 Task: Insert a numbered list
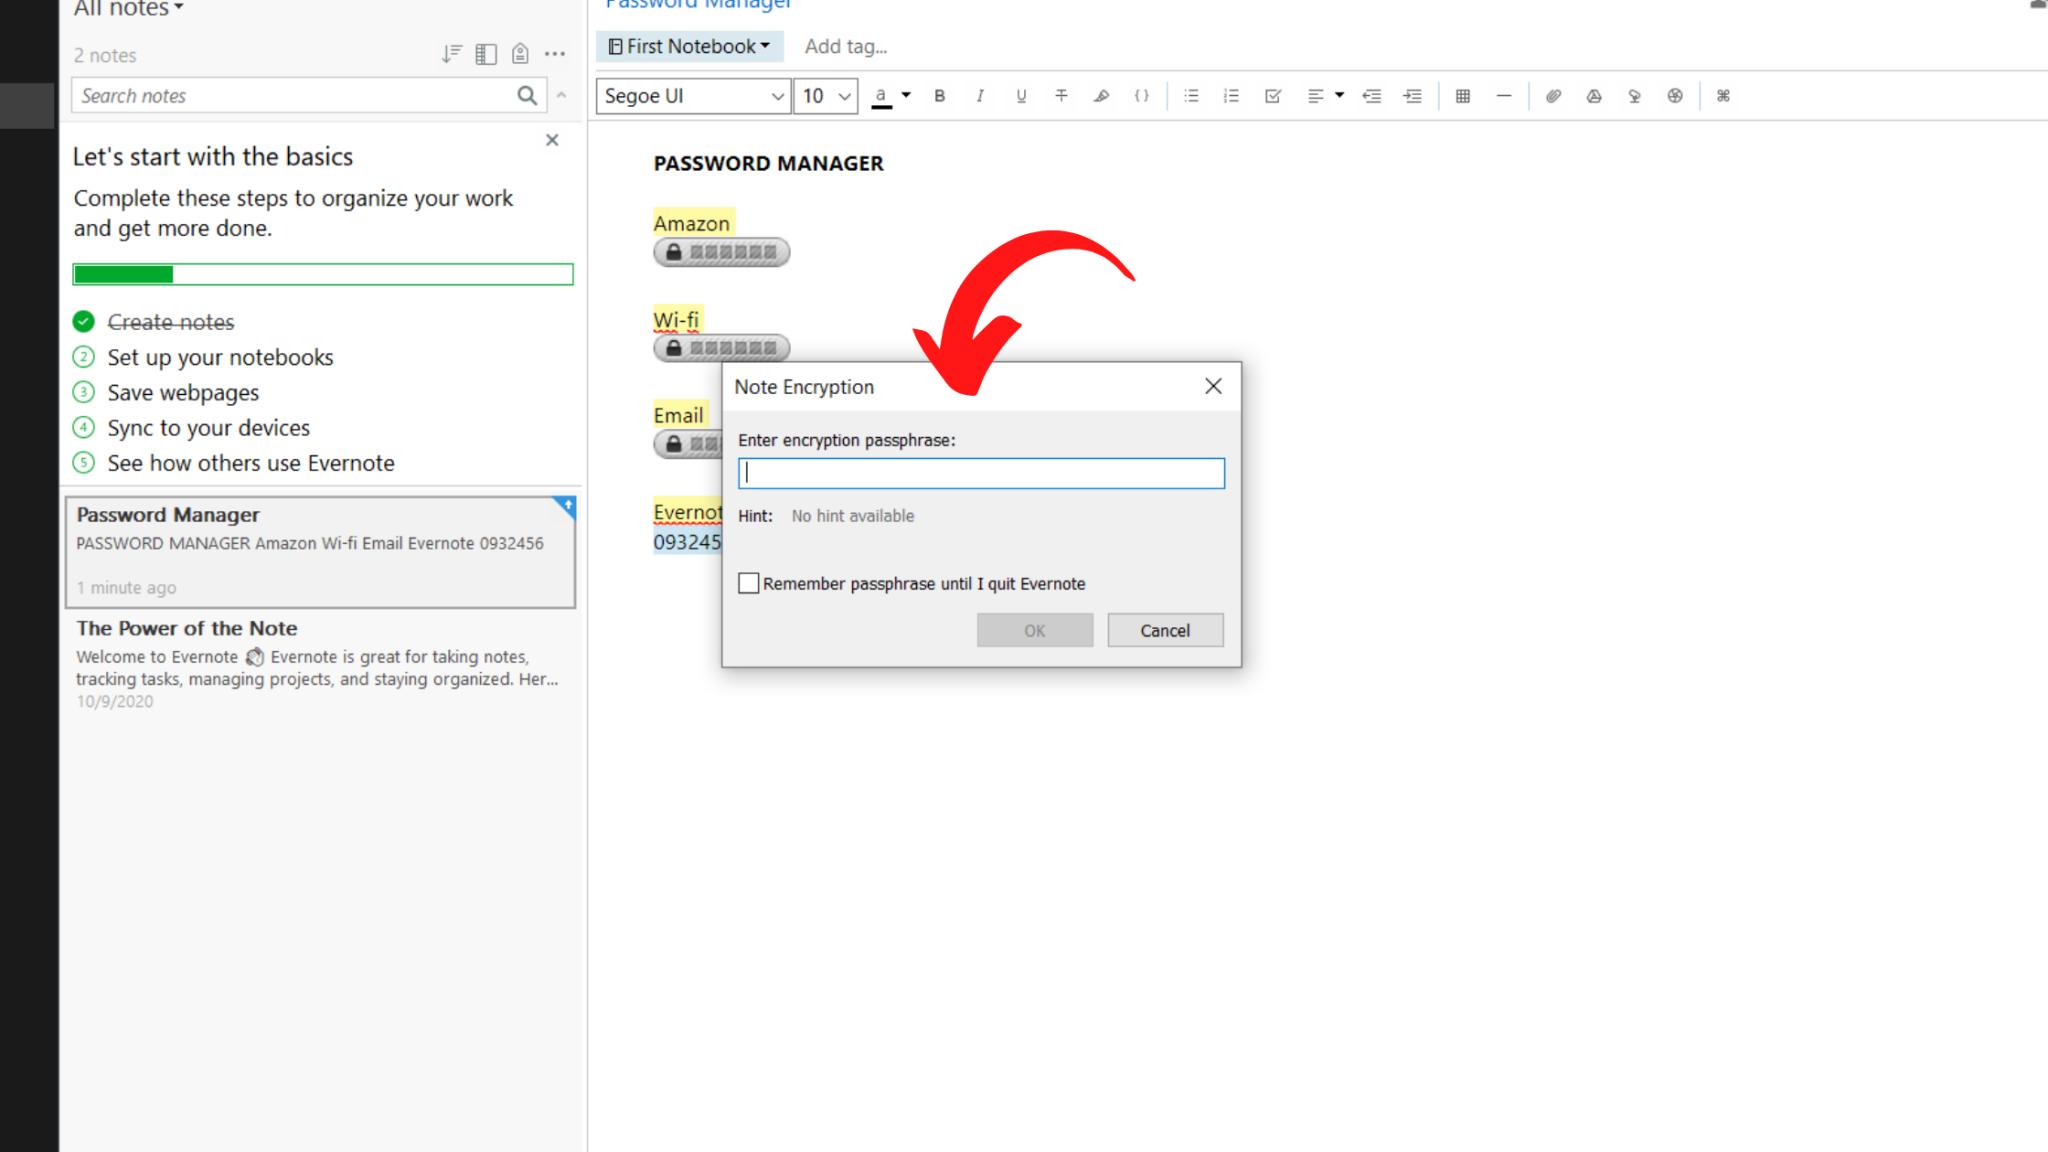coord(1231,96)
